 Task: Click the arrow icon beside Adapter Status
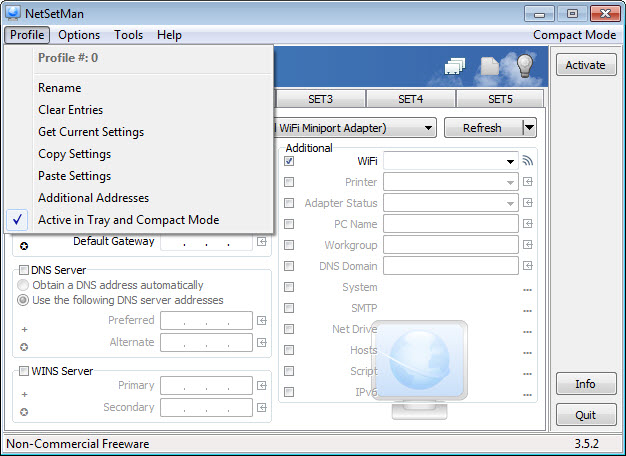pos(528,202)
